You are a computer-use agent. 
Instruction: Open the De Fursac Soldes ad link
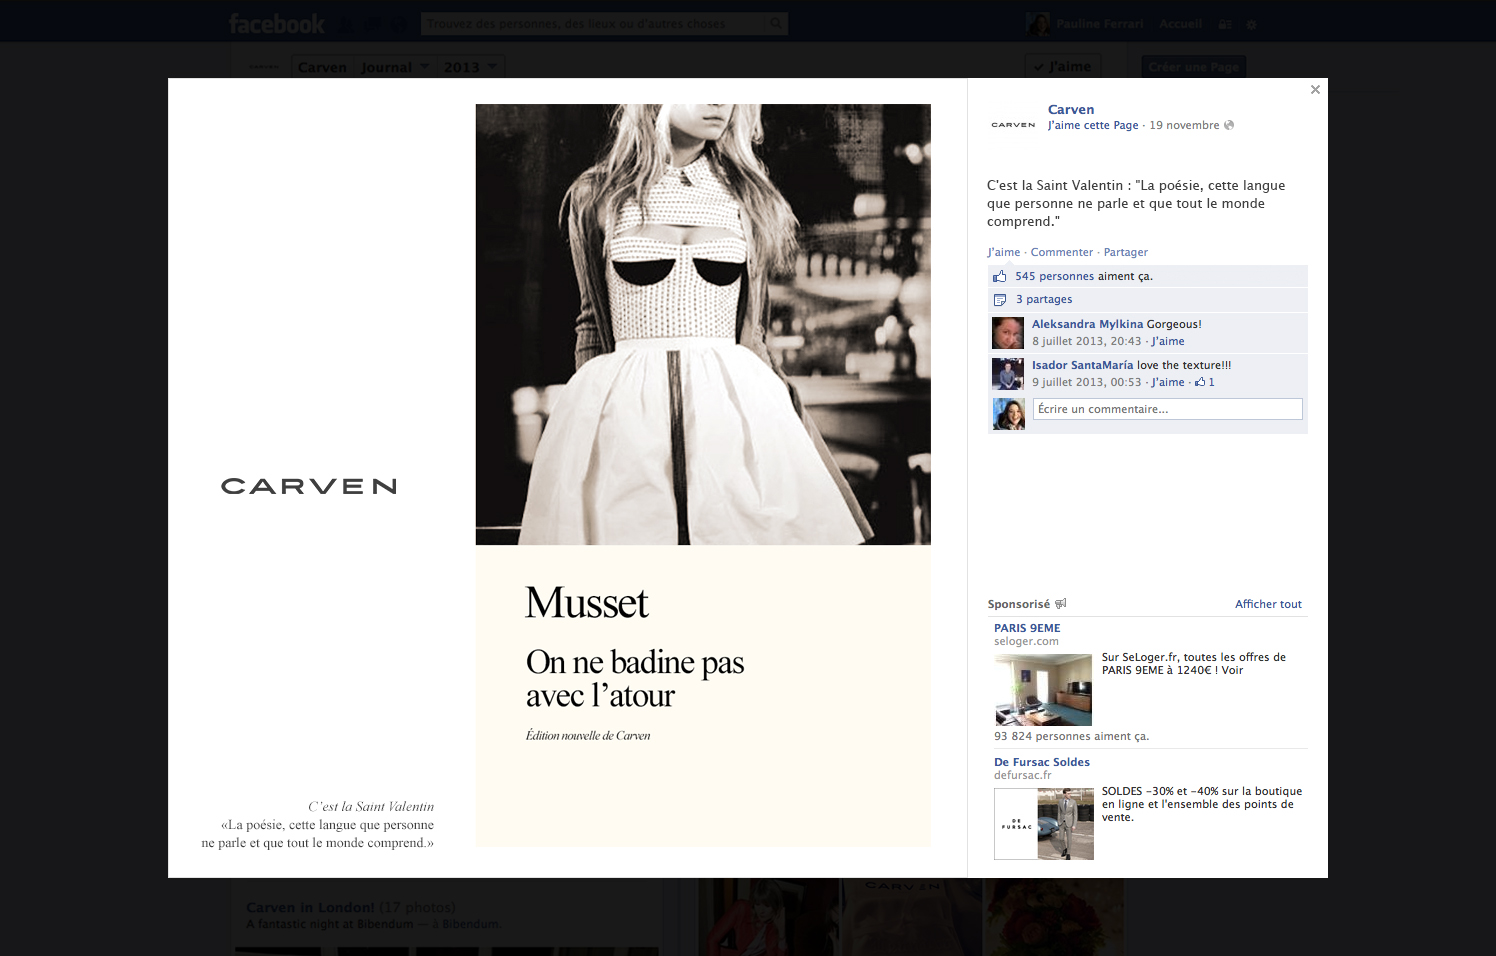click(1041, 762)
